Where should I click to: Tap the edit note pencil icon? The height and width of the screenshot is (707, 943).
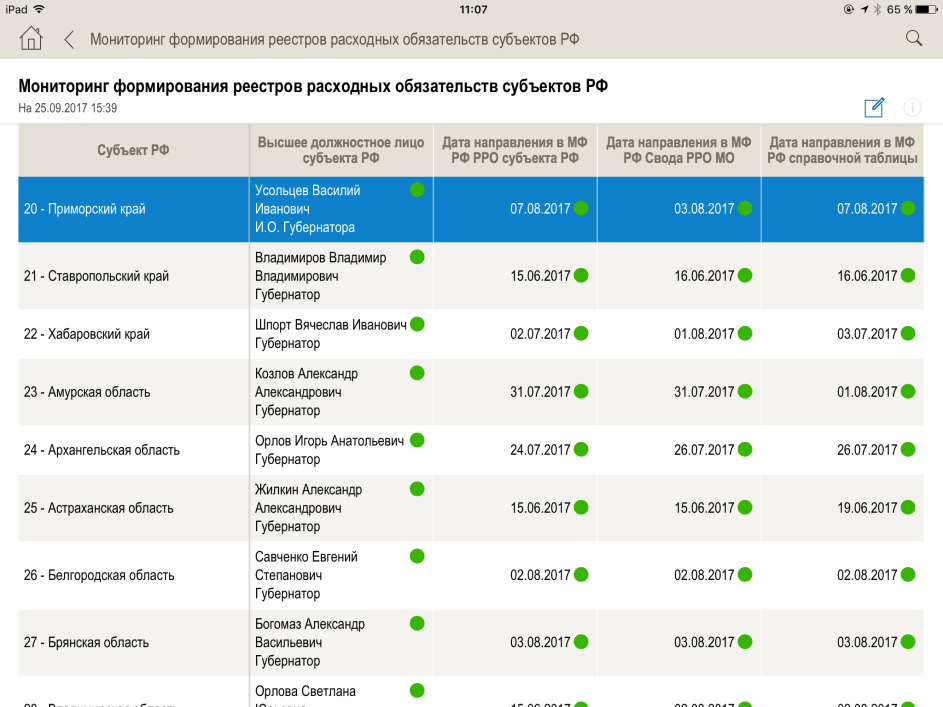click(875, 108)
